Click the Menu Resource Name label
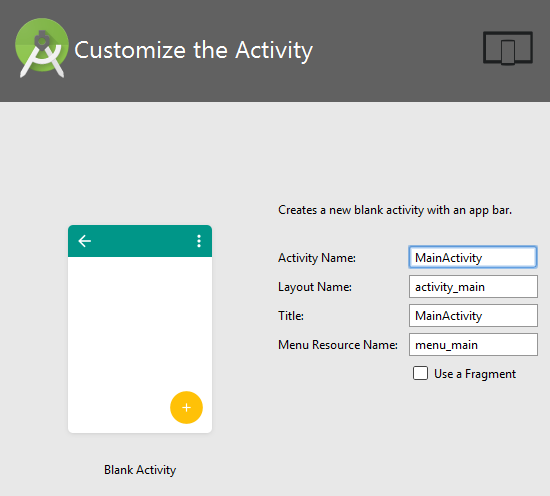 point(338,345)
